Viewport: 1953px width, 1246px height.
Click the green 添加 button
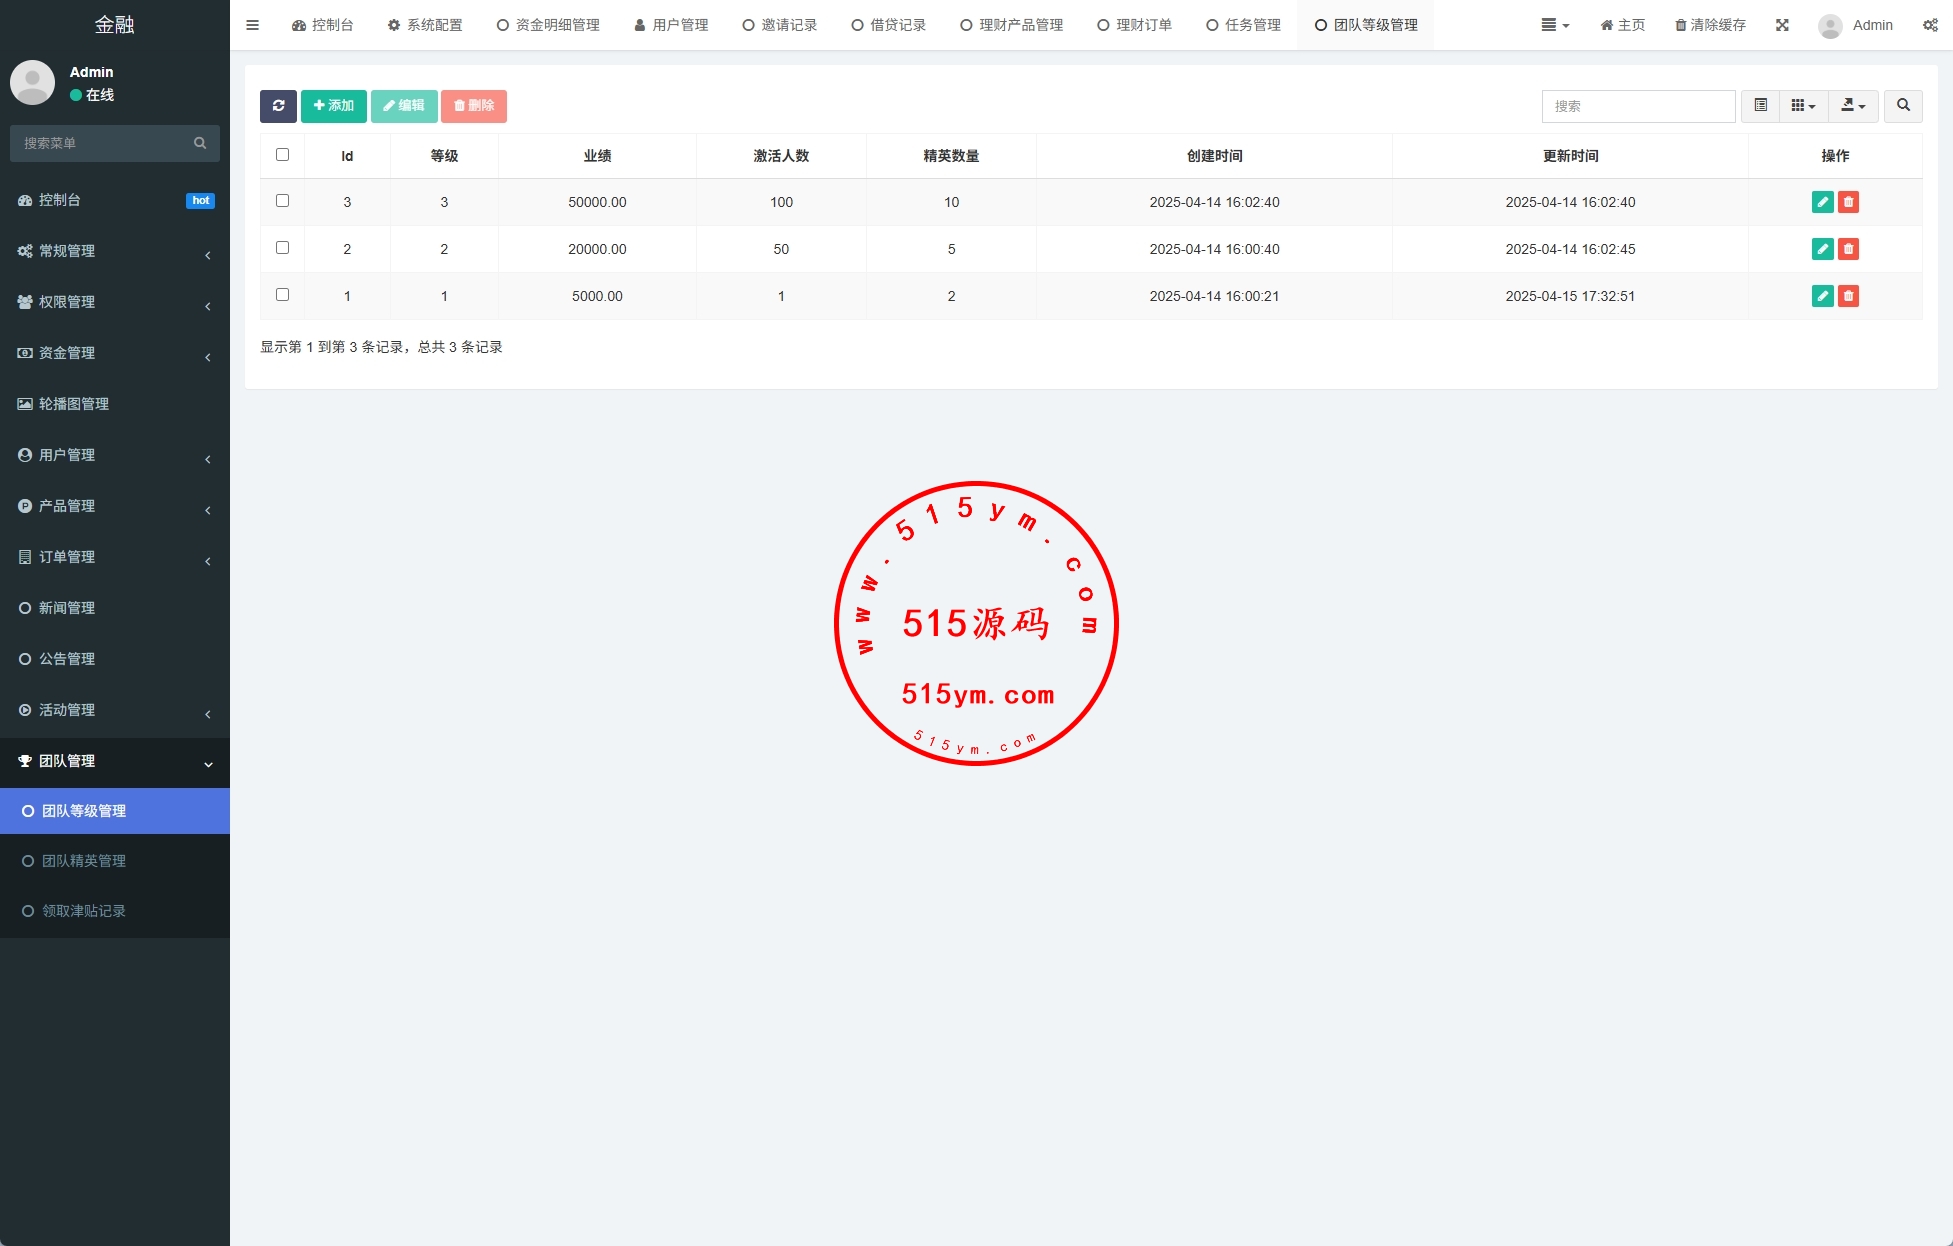pos(333,106)
